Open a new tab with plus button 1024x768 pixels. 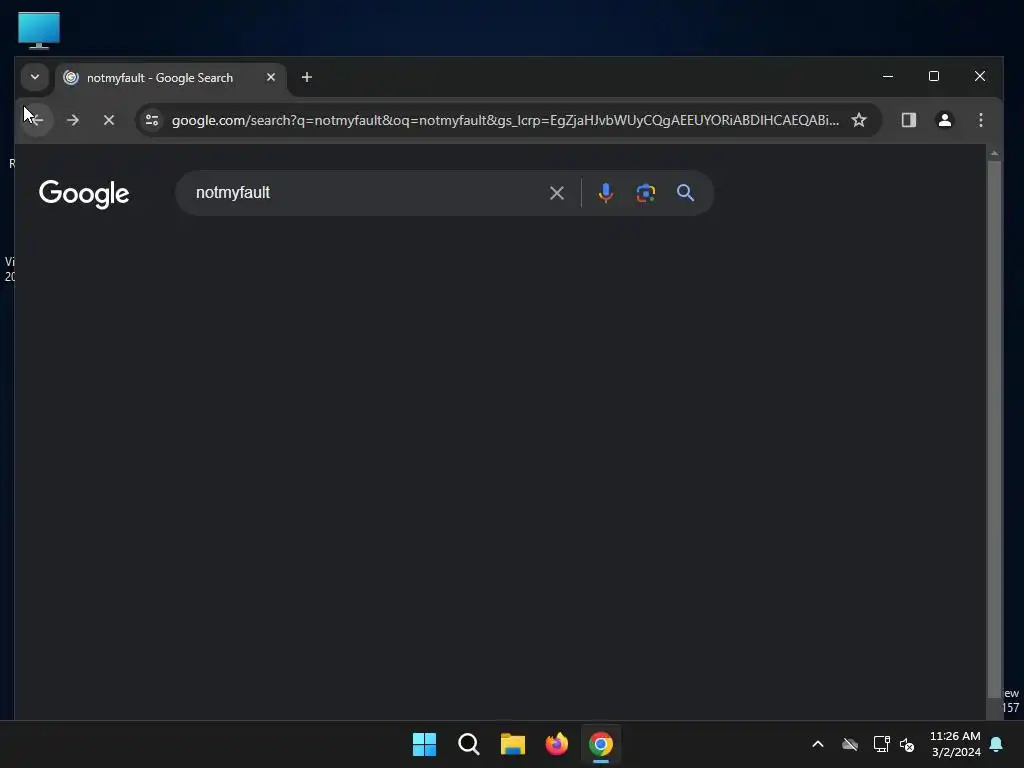coord(306,77)
